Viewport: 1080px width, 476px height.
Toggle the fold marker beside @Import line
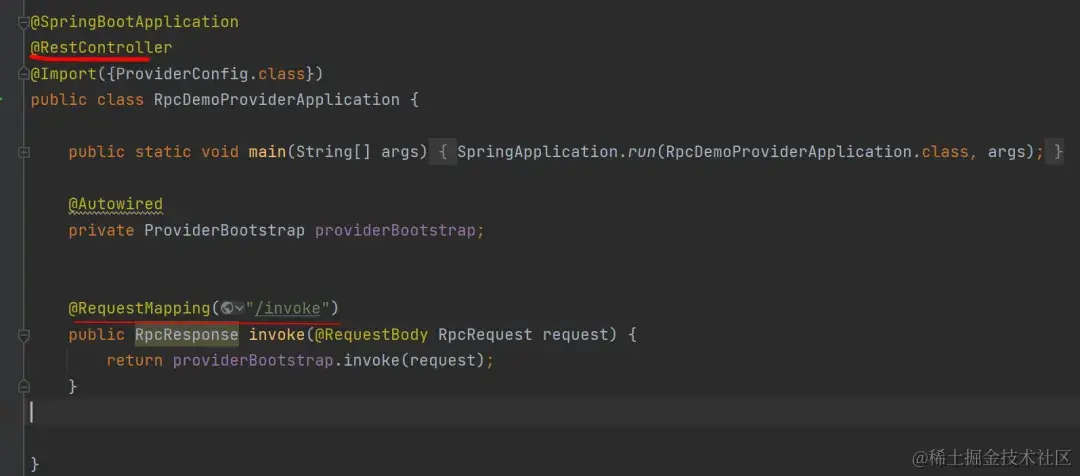coord(24,74)
